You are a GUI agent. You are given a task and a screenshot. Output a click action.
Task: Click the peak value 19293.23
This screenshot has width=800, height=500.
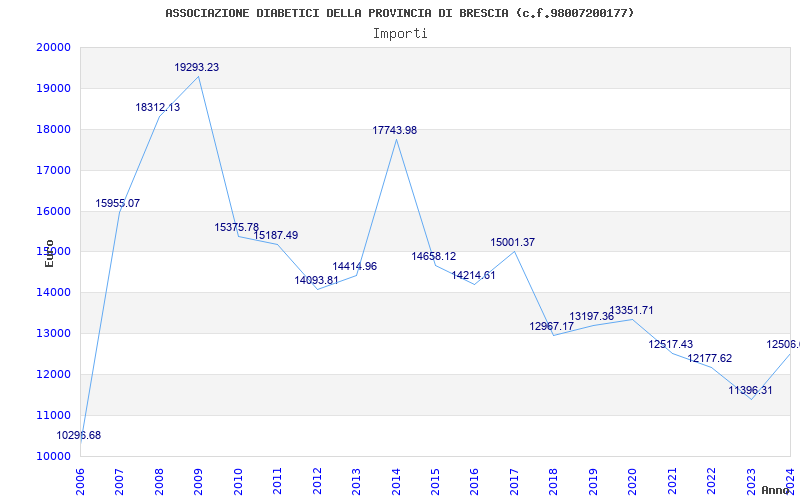[x=196, y=67]
